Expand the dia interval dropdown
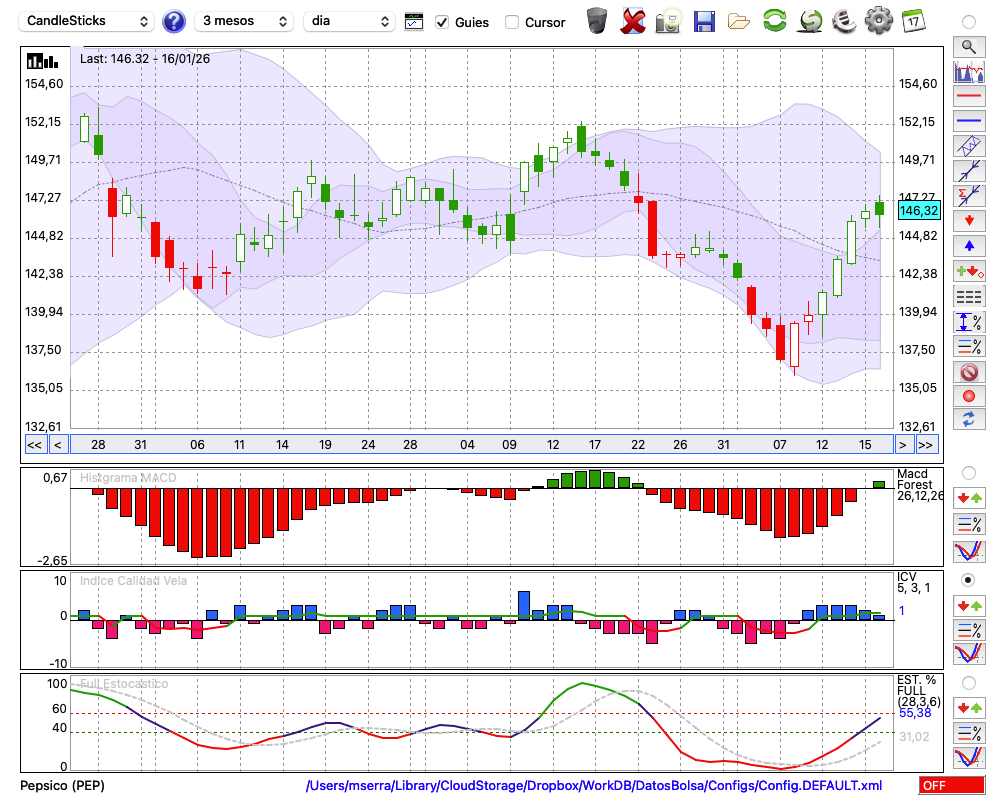Viewport: 1000px width, 800px height. tap(349, 21)
